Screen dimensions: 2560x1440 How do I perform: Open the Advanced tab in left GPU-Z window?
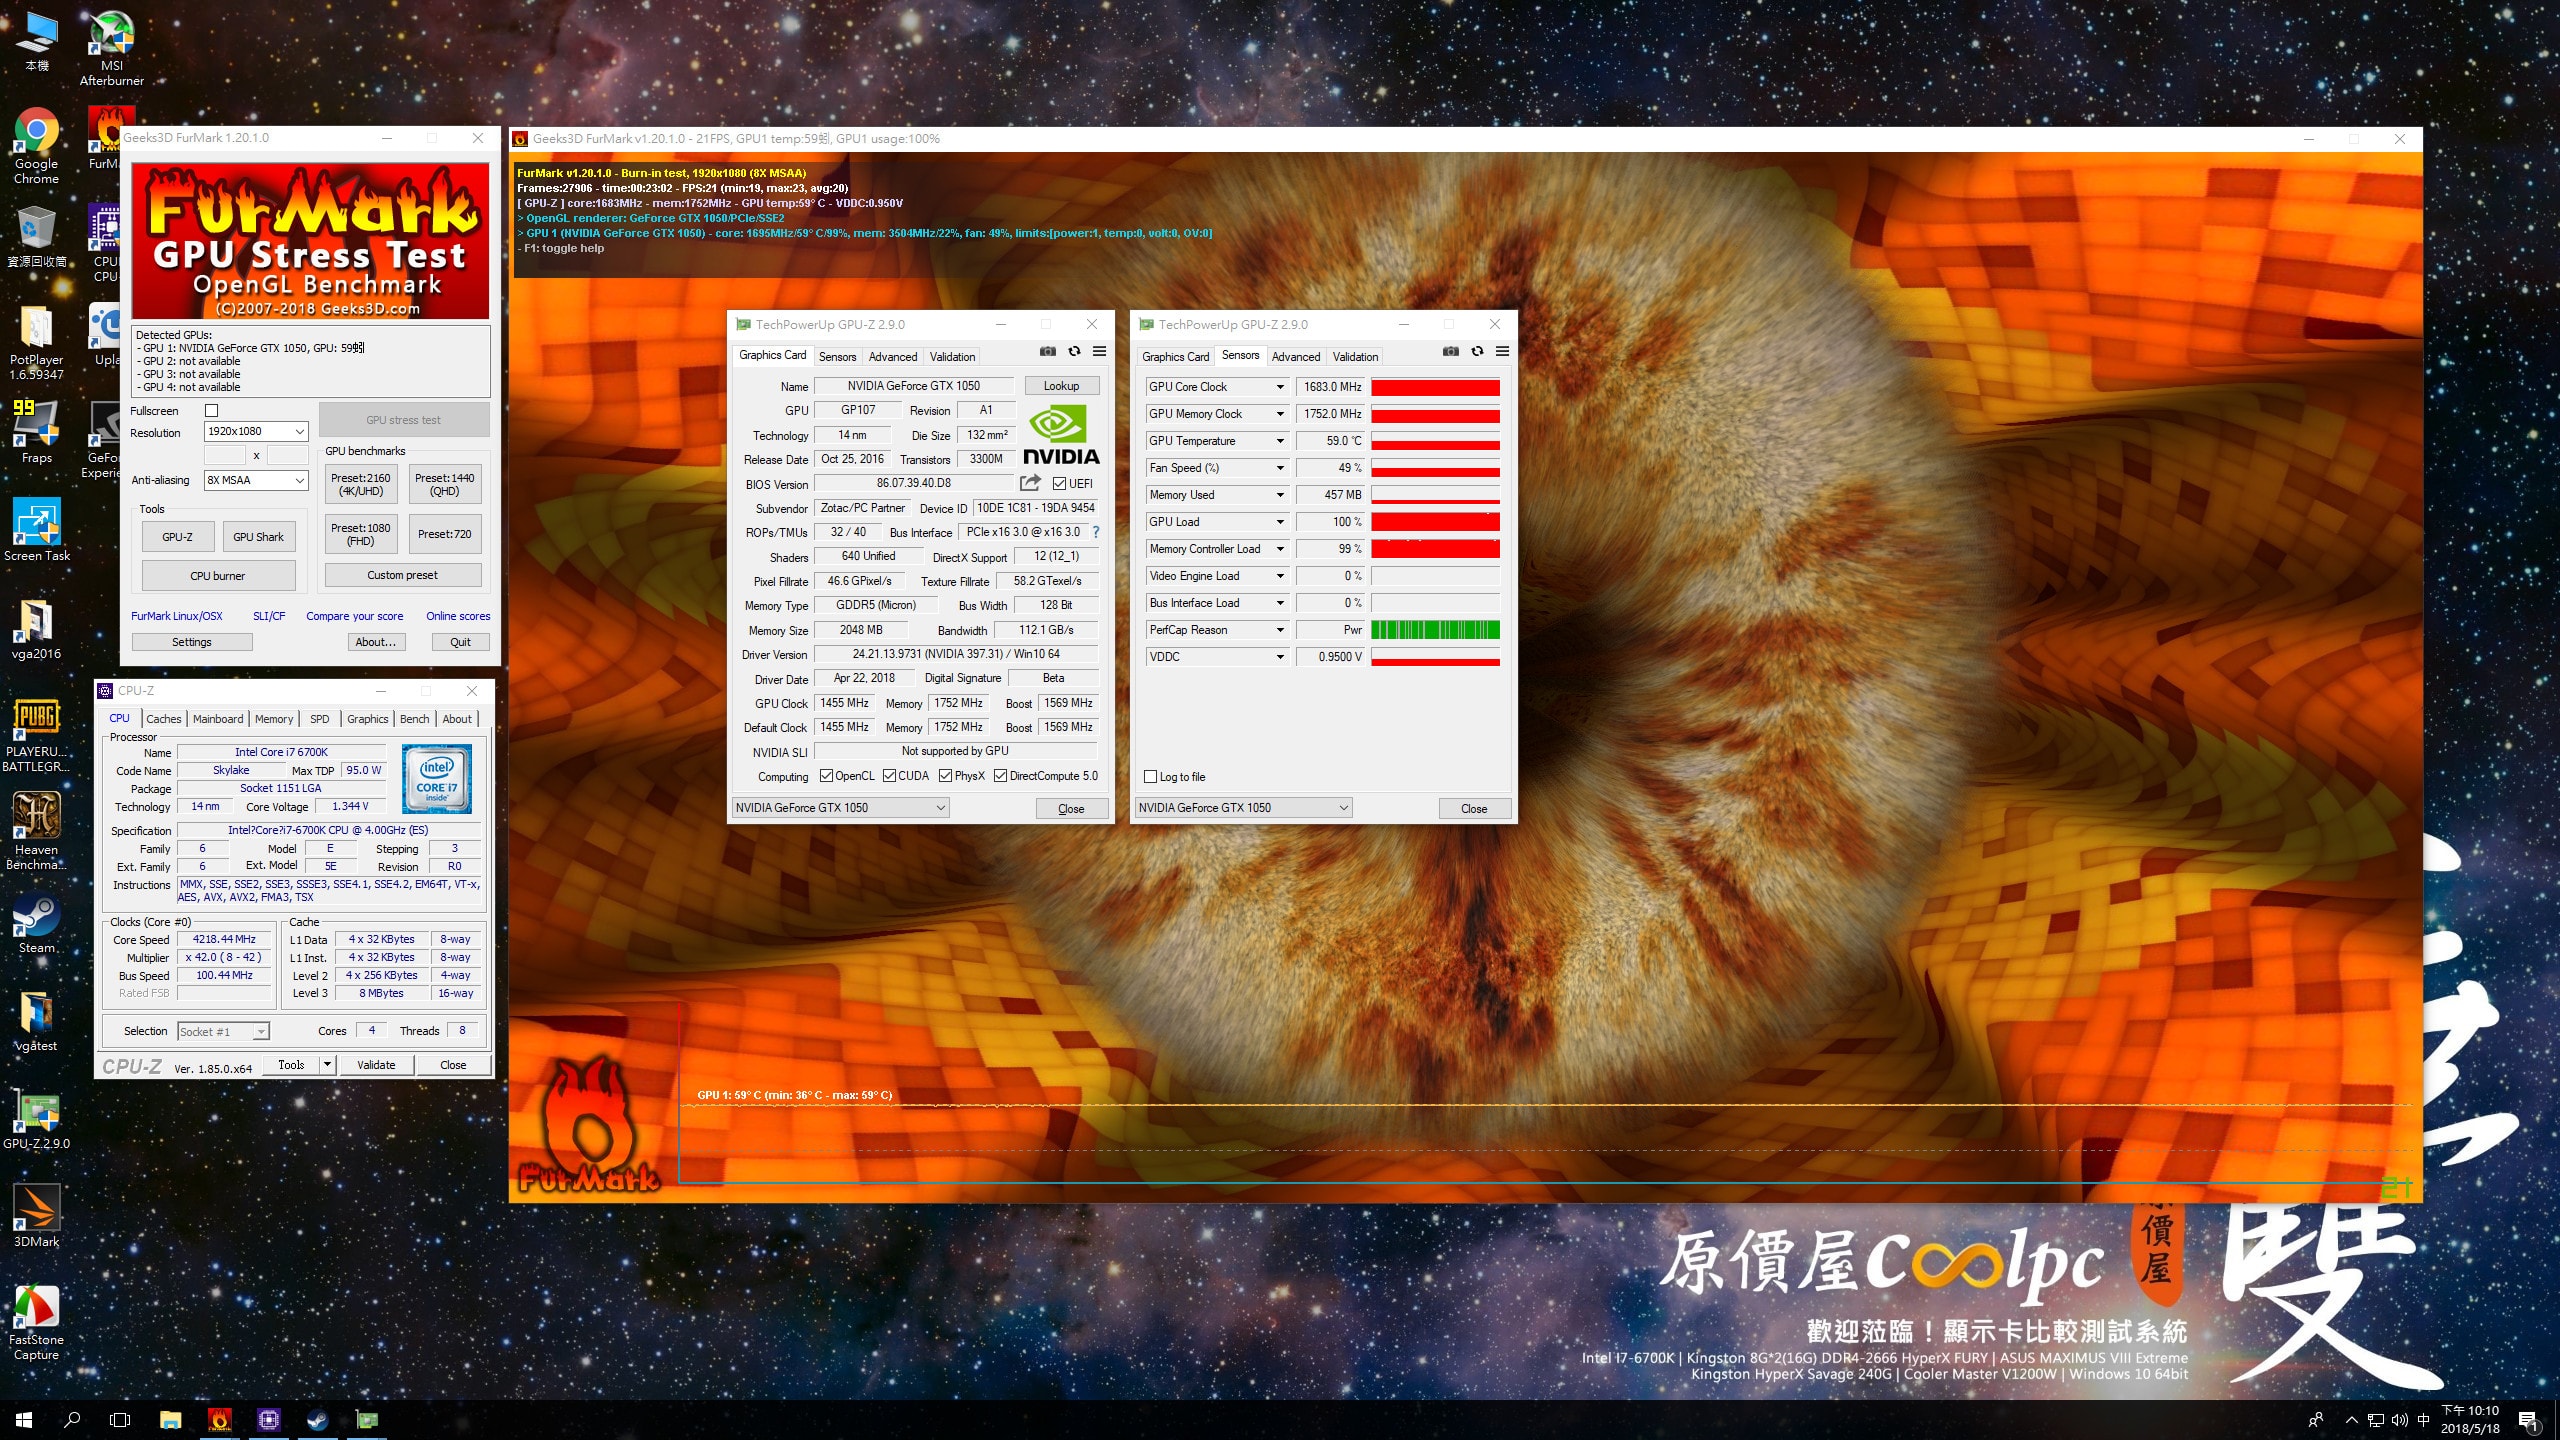pos(893,357)
